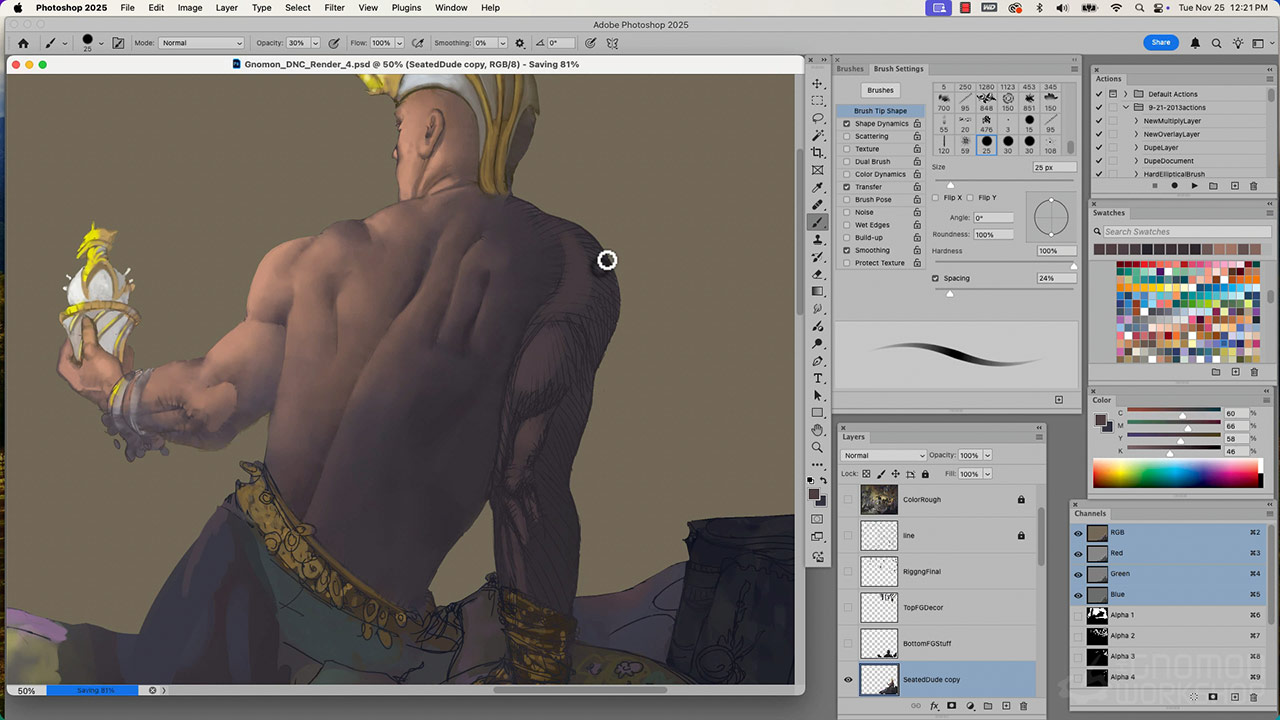This screenshot has width=1280, height=720.
Task: Open symmetry paint butterfly options
Action: click(612, 43)
